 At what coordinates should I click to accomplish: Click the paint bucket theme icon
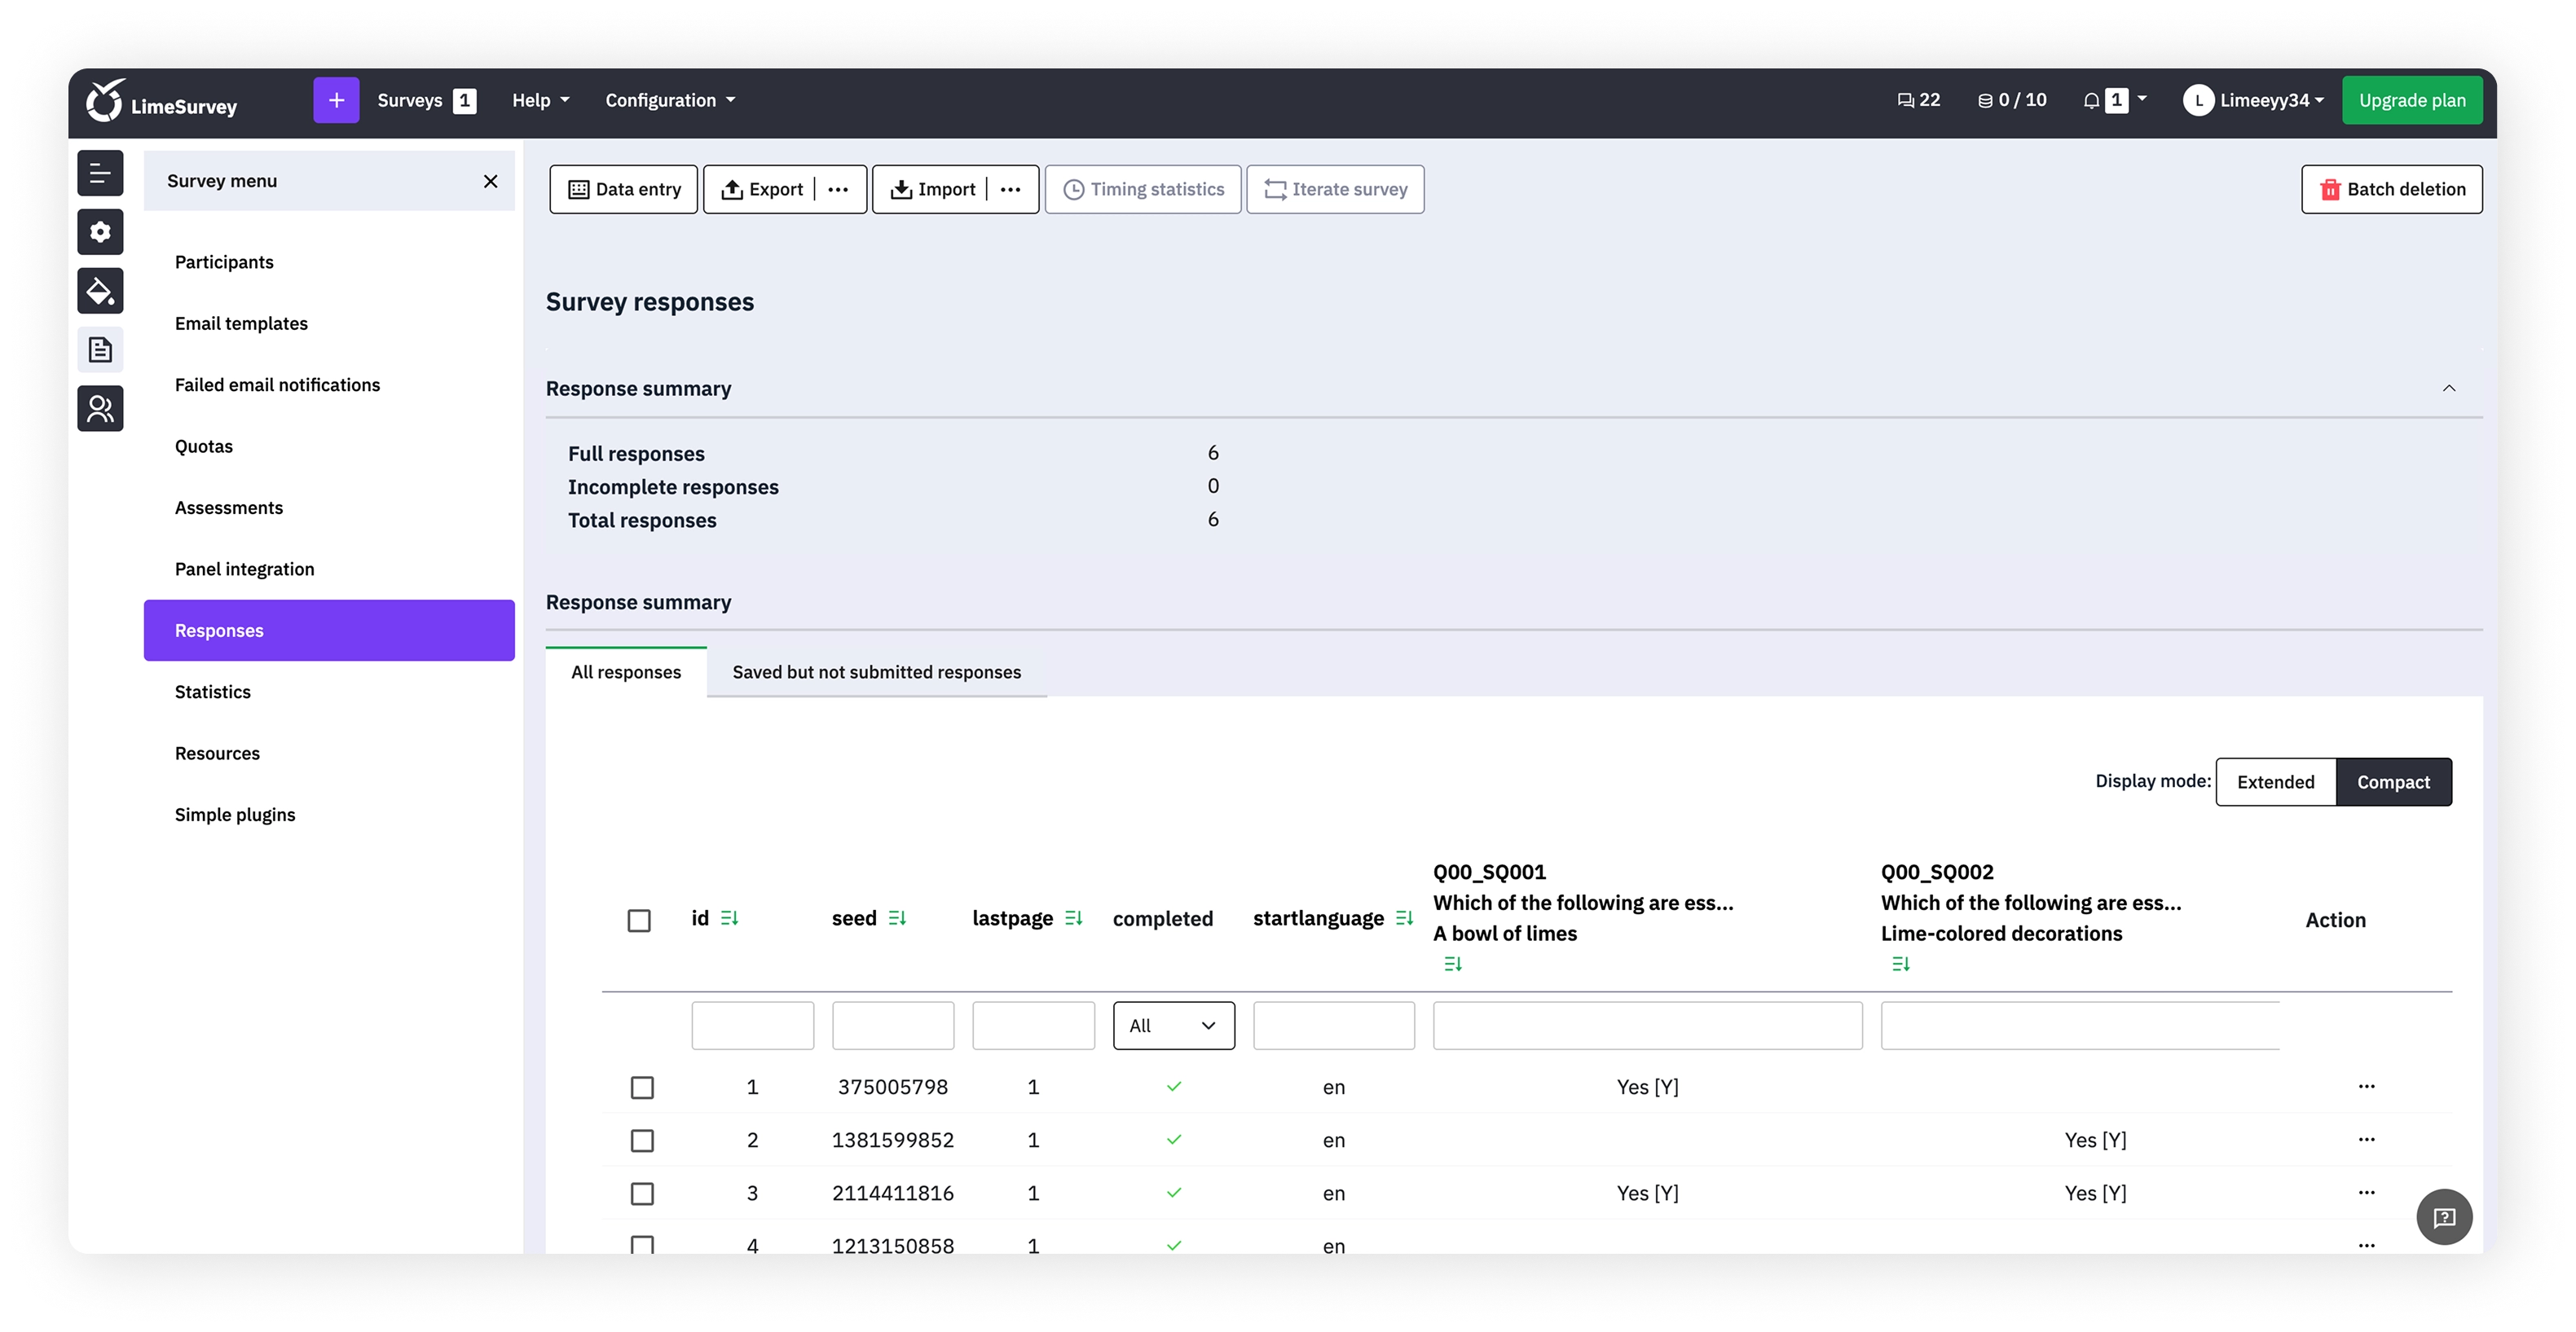tap(100, 291)
